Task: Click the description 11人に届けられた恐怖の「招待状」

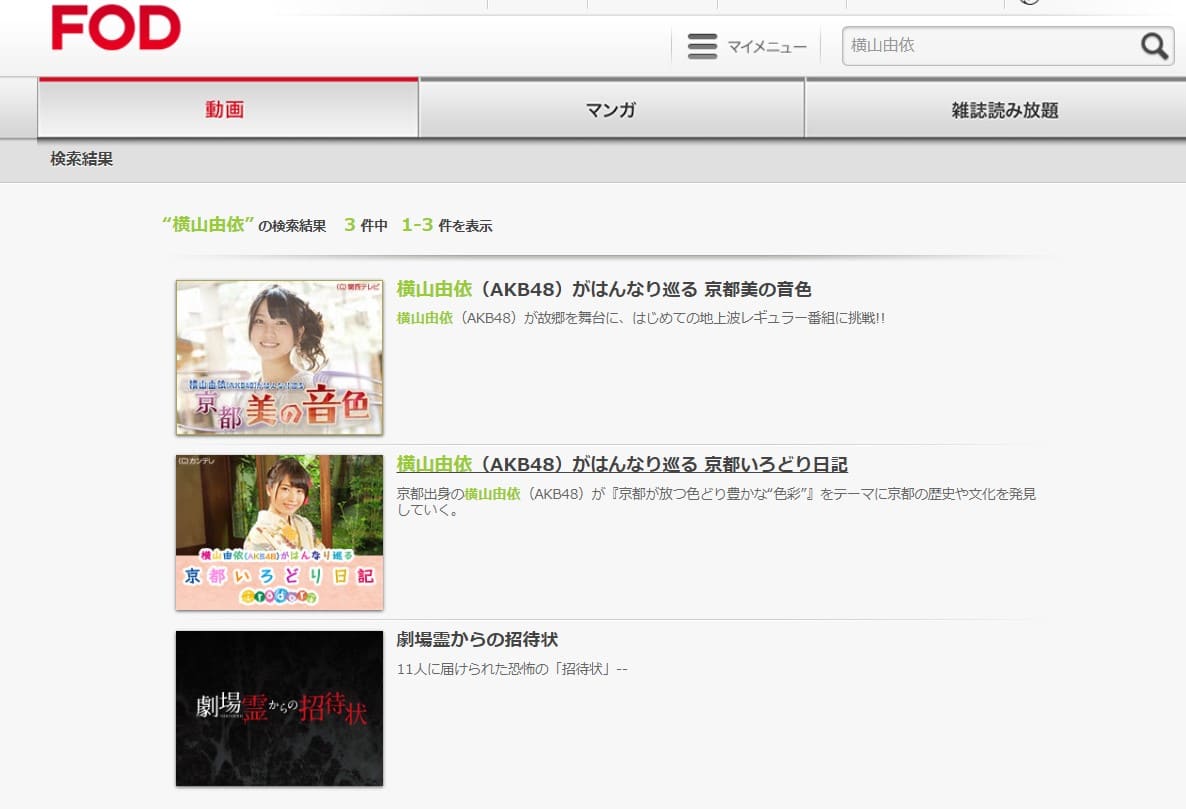Action: coord(512,669)
